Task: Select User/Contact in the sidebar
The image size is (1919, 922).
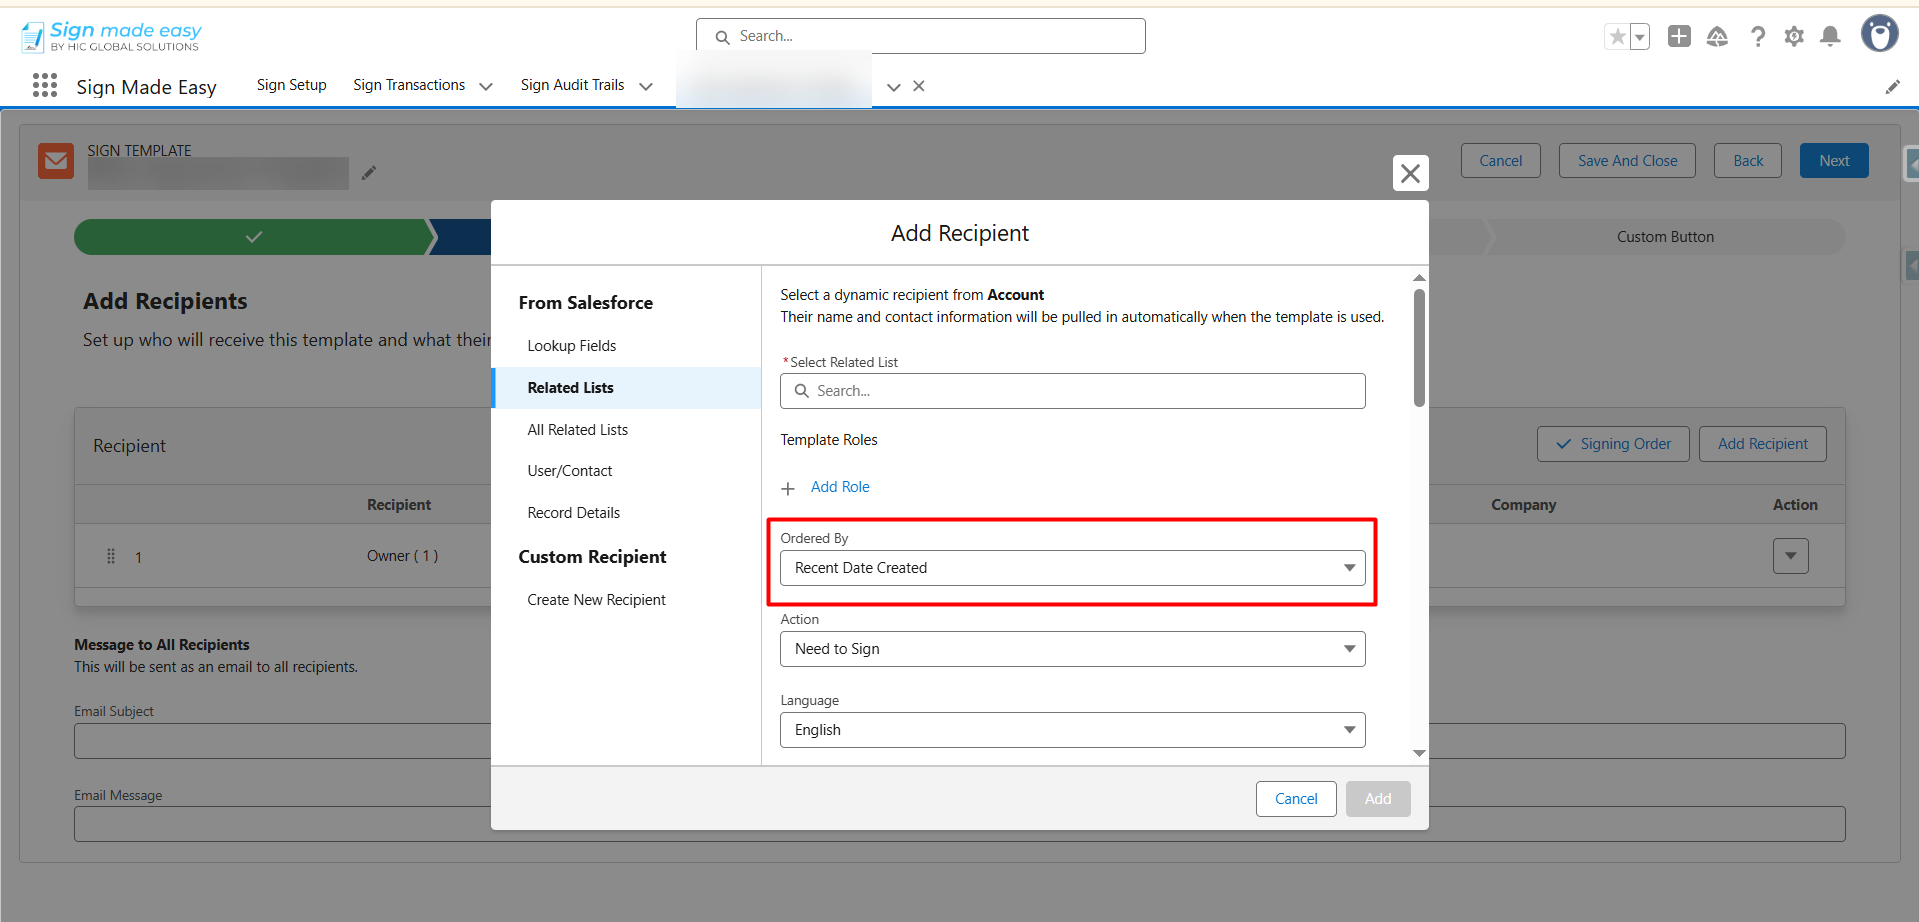Action: tap(570, 471)
